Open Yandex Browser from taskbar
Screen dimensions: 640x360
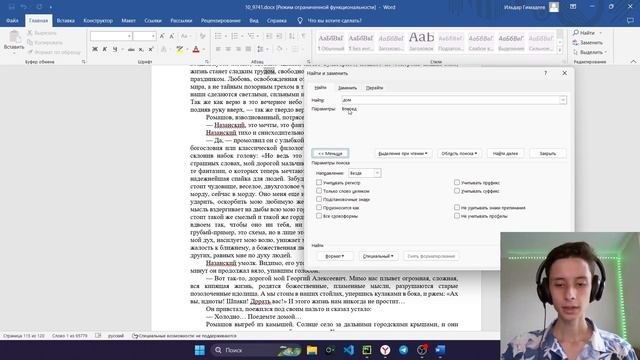click(x=385, y=350)
